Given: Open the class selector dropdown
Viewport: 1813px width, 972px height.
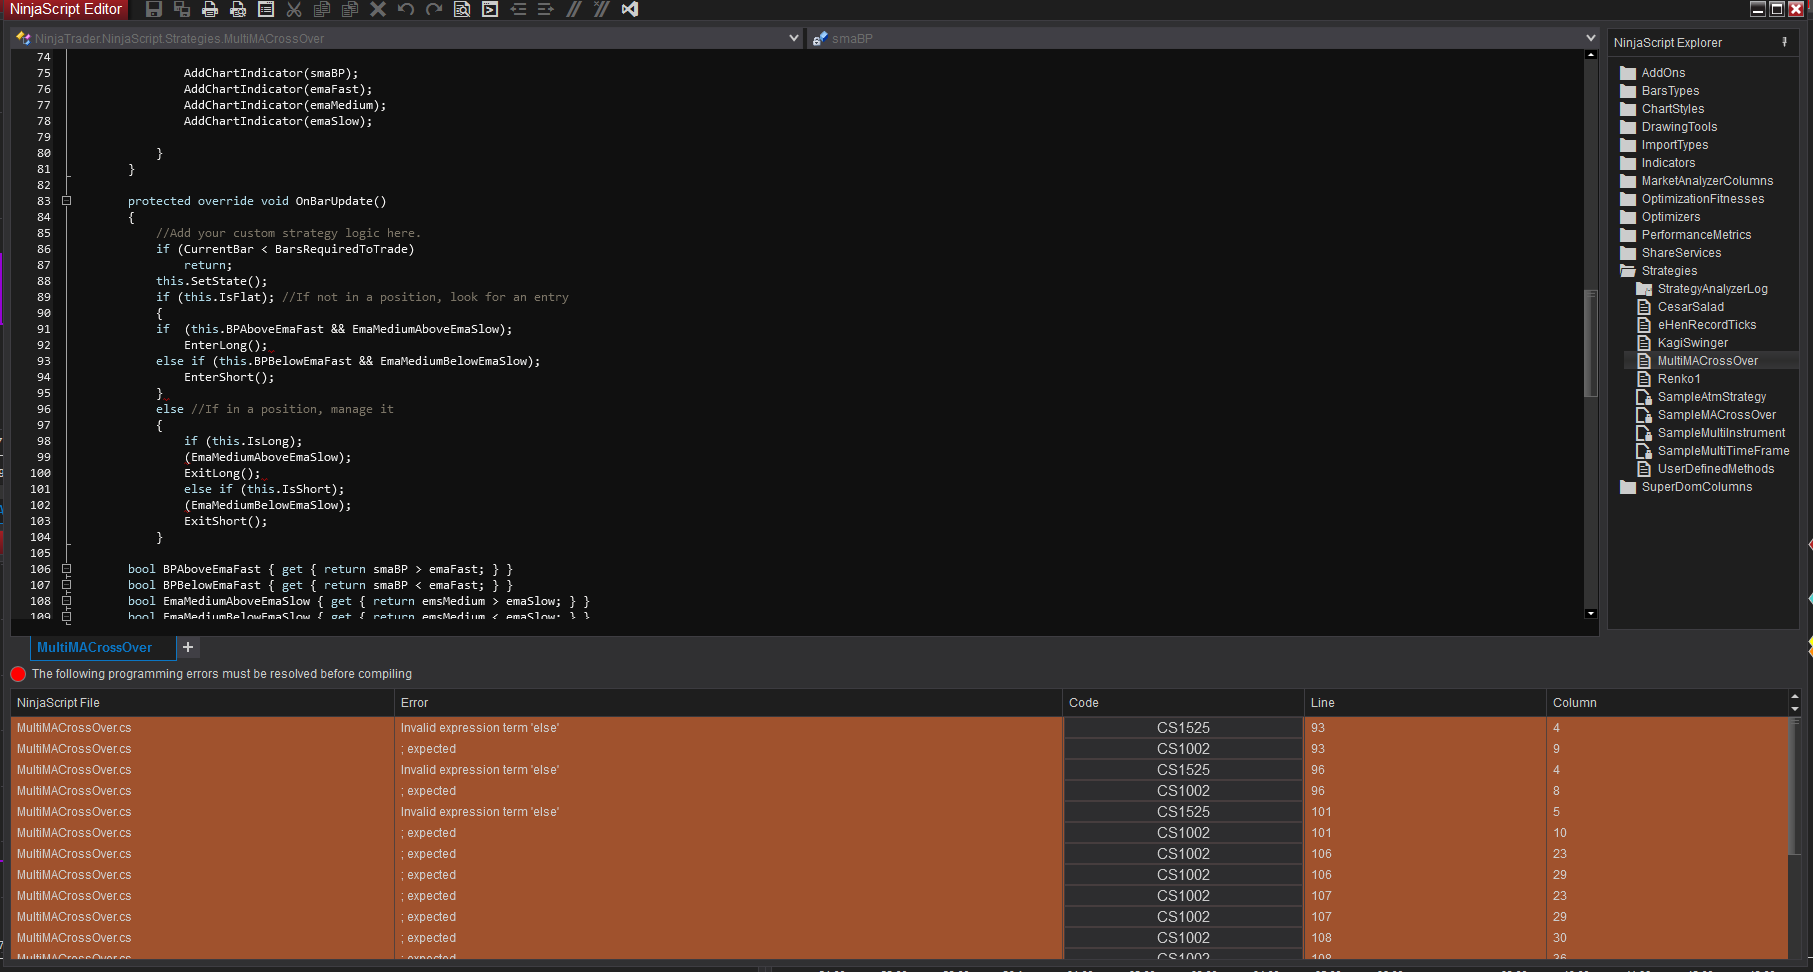Looking at the screenshot, I should (x=793, y=38).
